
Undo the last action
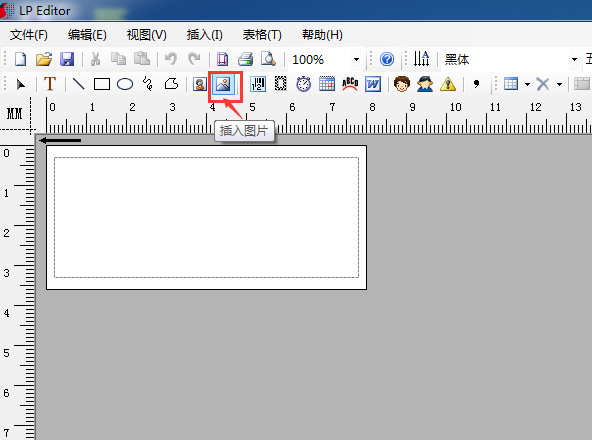(x=171, y=59)
